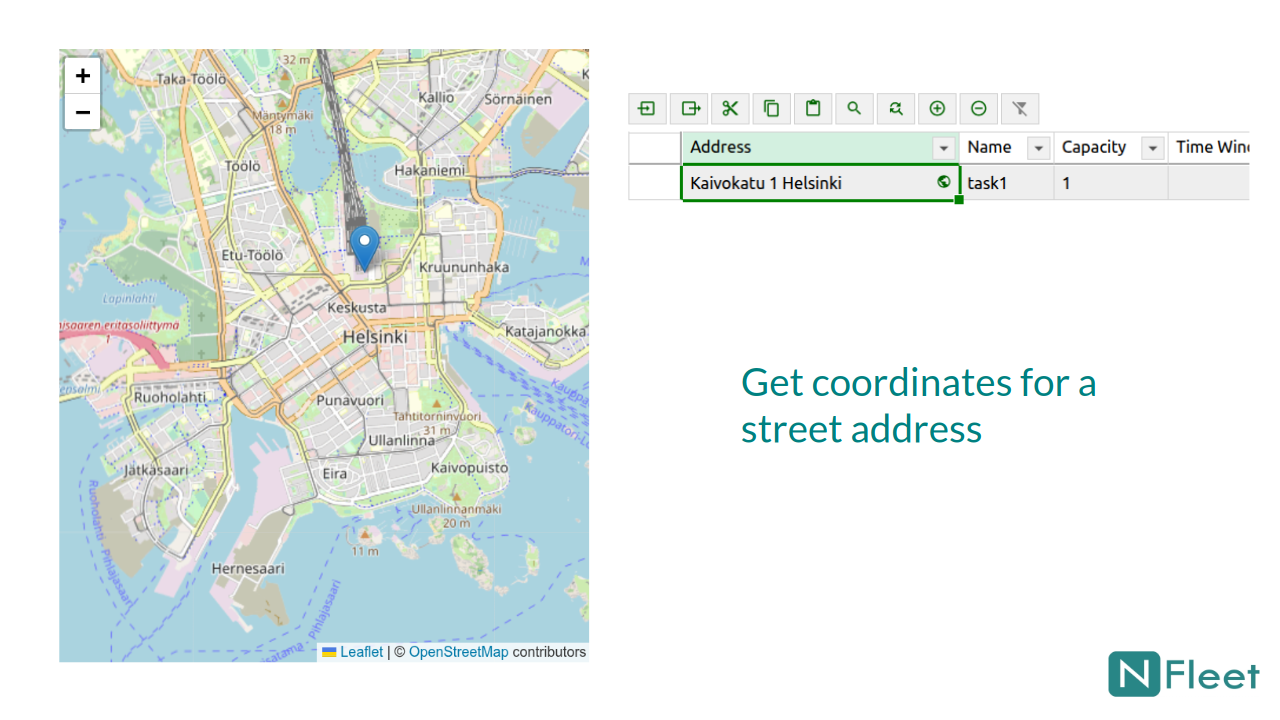Viewport: 1280px width, 720px height.
Task: Click the import icon in the table toolbar
Action: 647,109
